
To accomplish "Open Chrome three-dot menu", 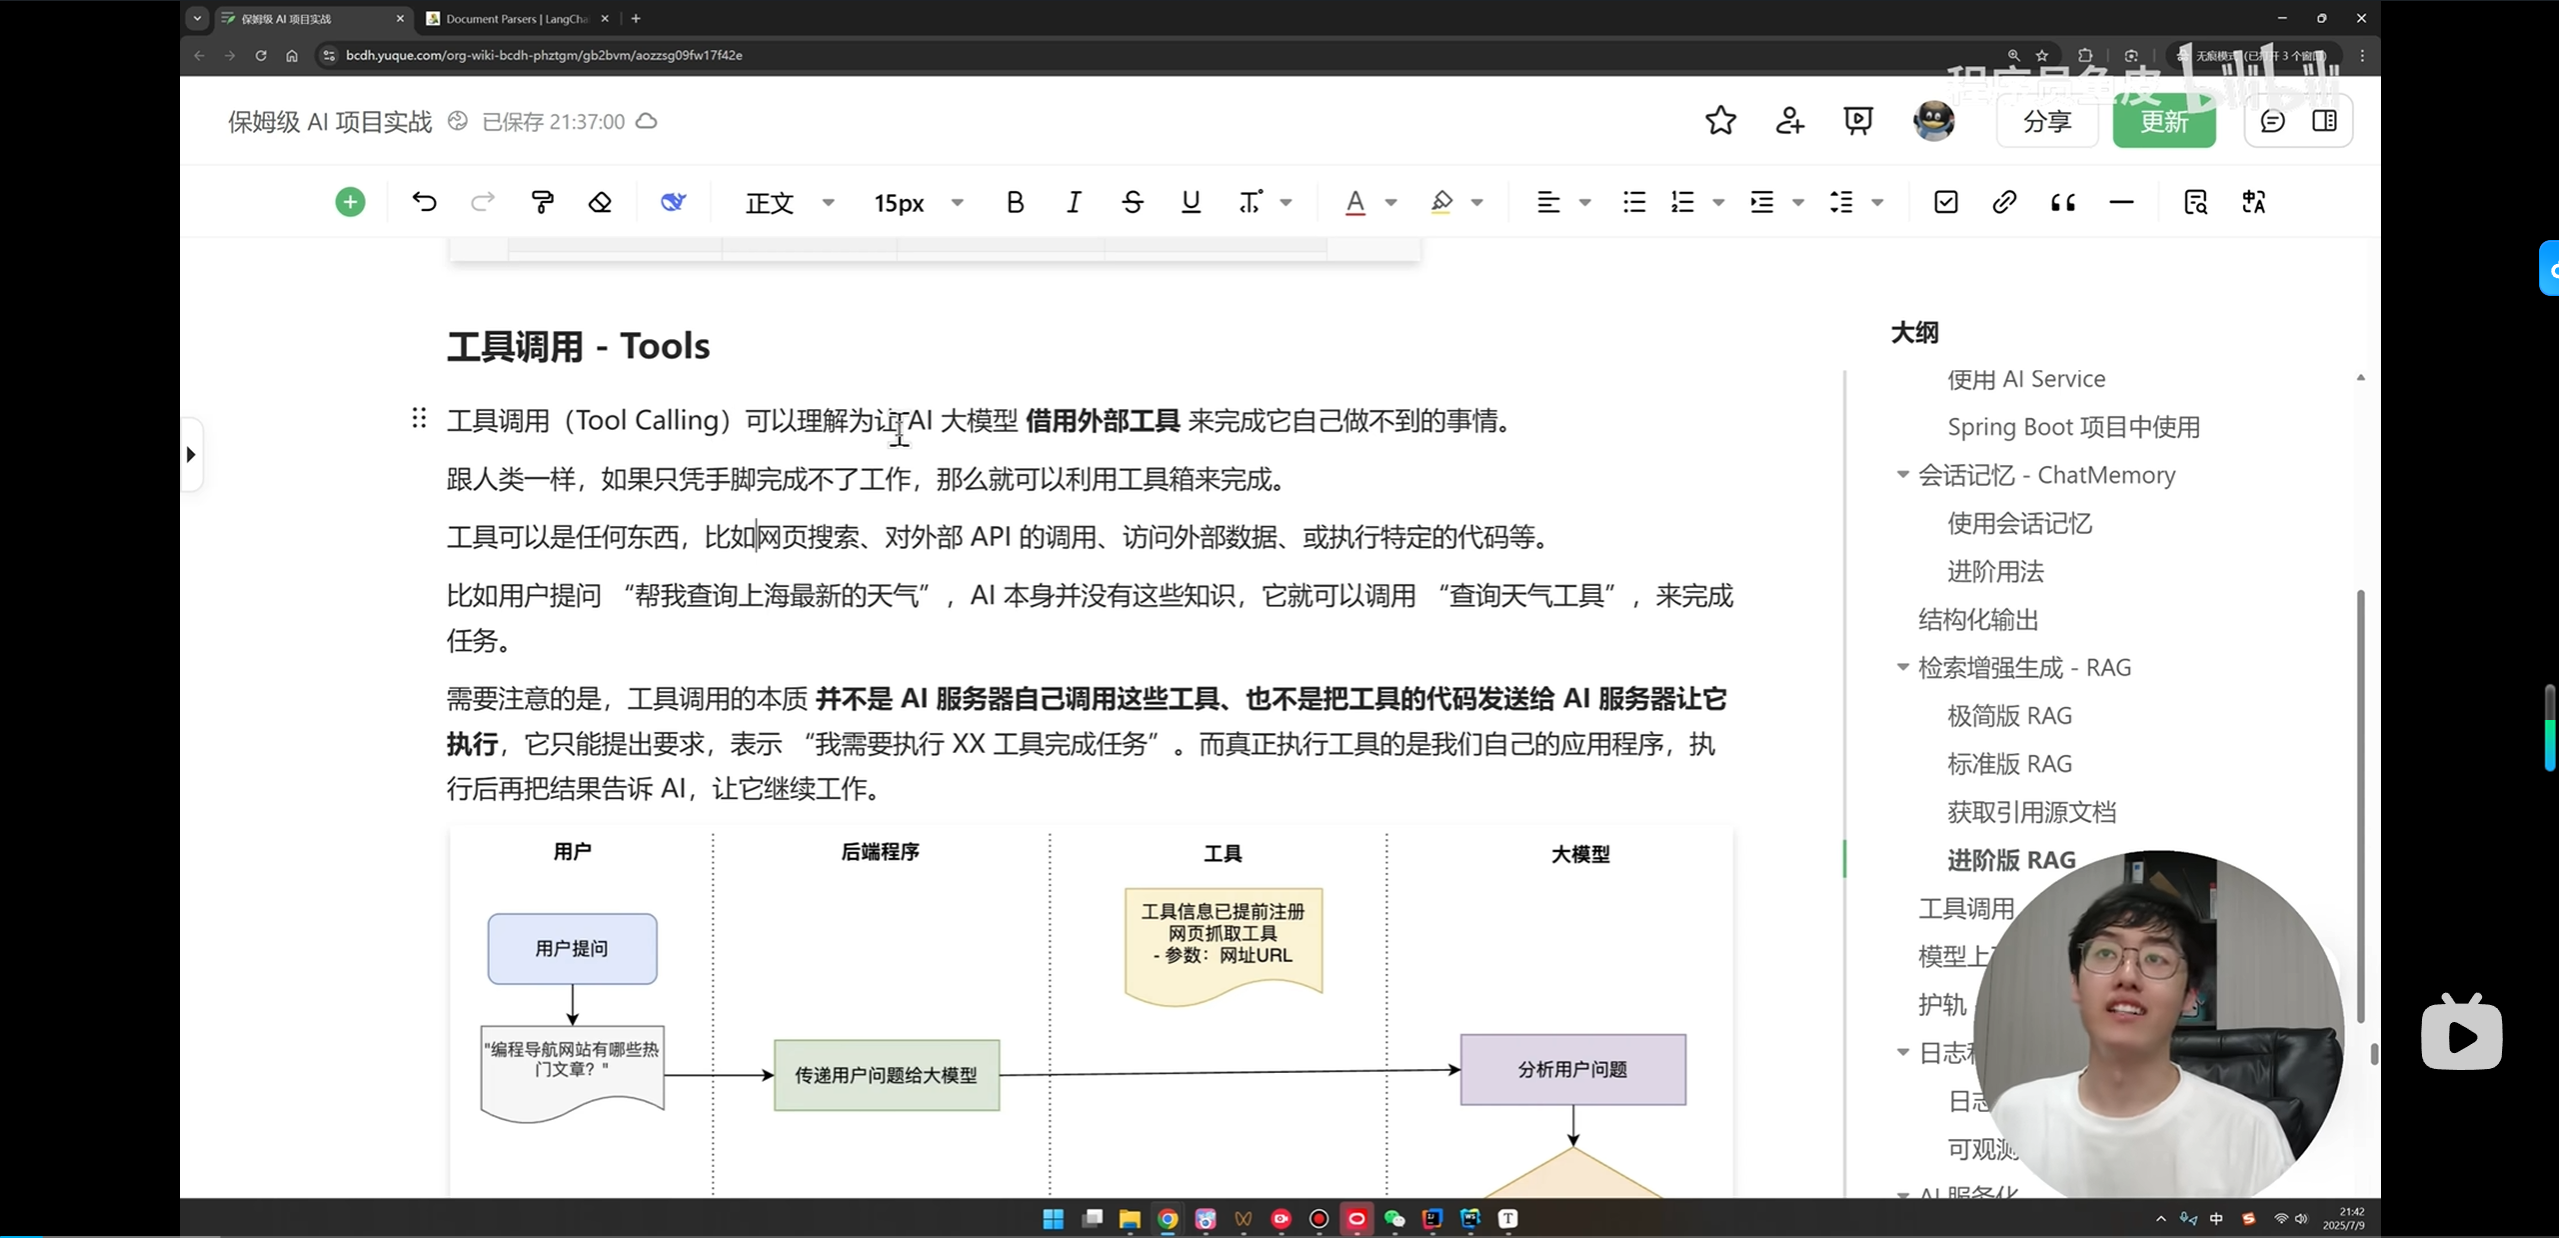I will 2362,55.
